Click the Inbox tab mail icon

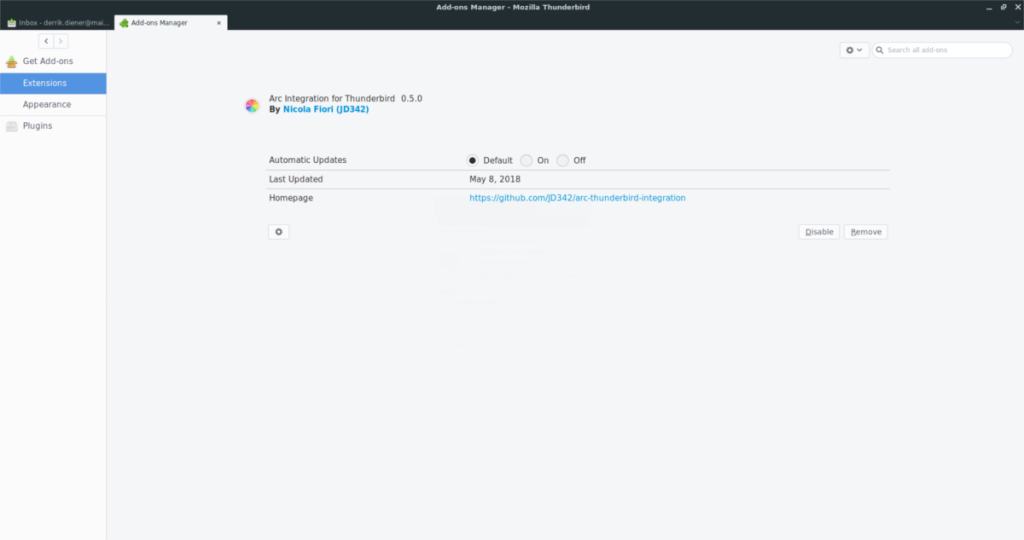(x=12, y=23)
